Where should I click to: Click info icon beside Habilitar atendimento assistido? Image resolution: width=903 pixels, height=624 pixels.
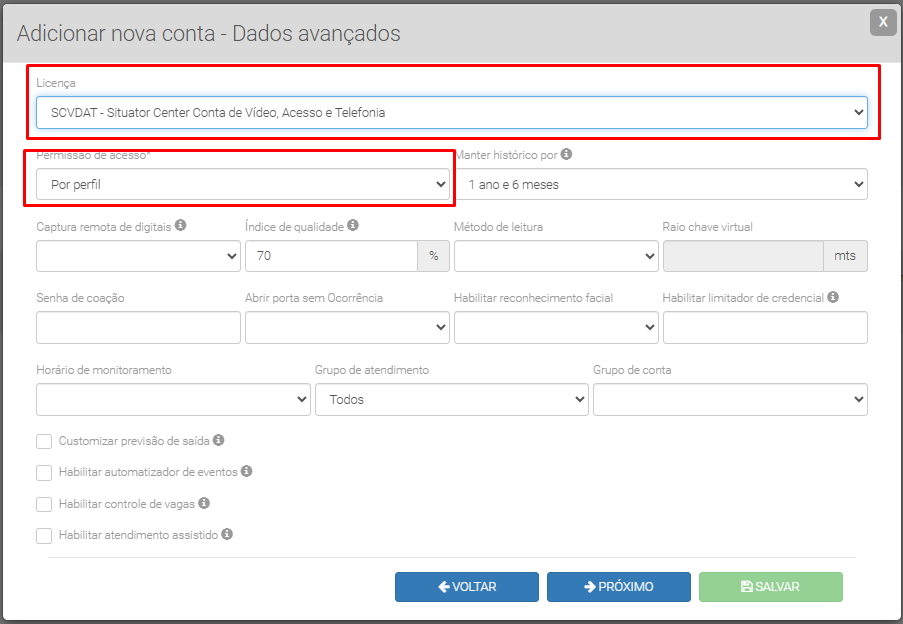(x=227, y=535)
